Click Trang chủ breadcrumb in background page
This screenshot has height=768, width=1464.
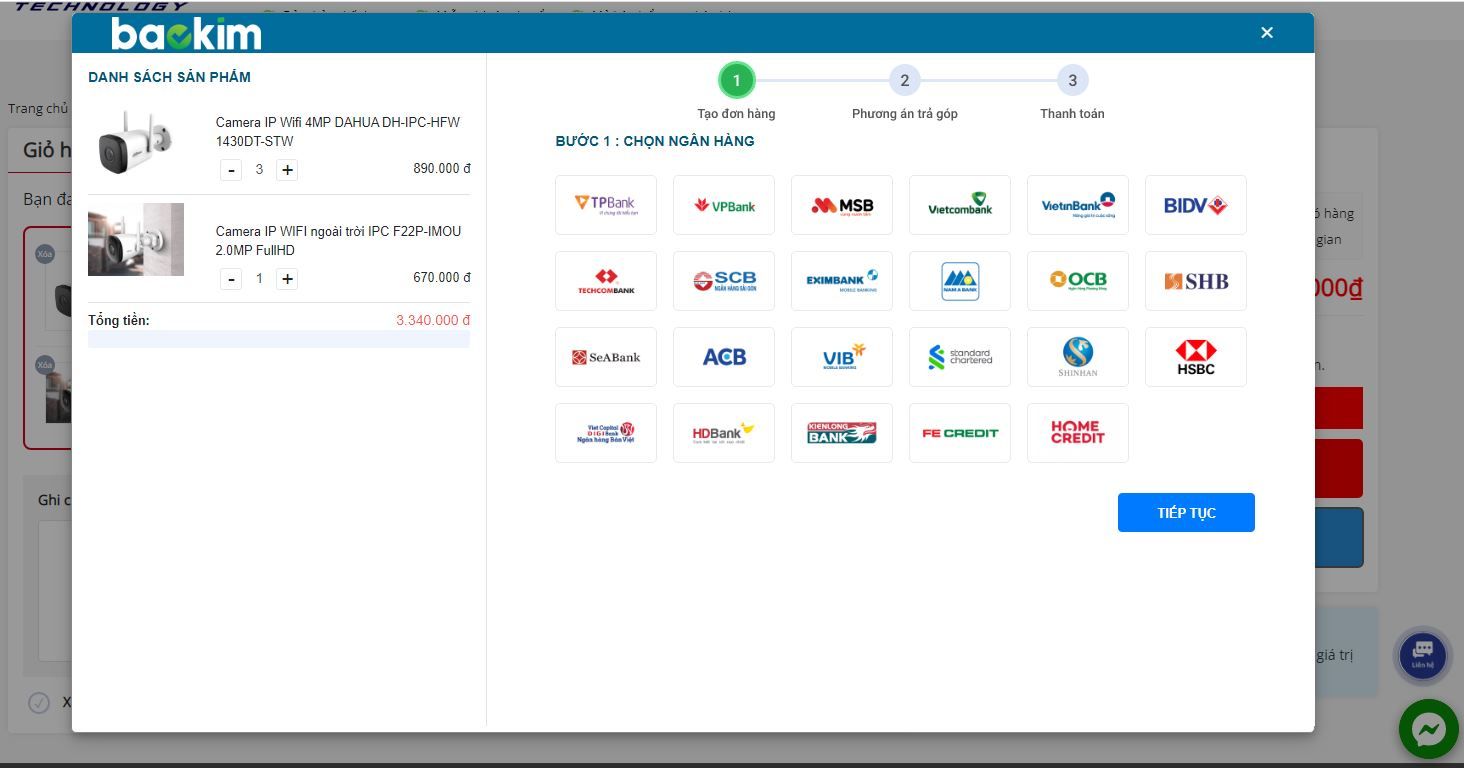[x=38, y=108]
